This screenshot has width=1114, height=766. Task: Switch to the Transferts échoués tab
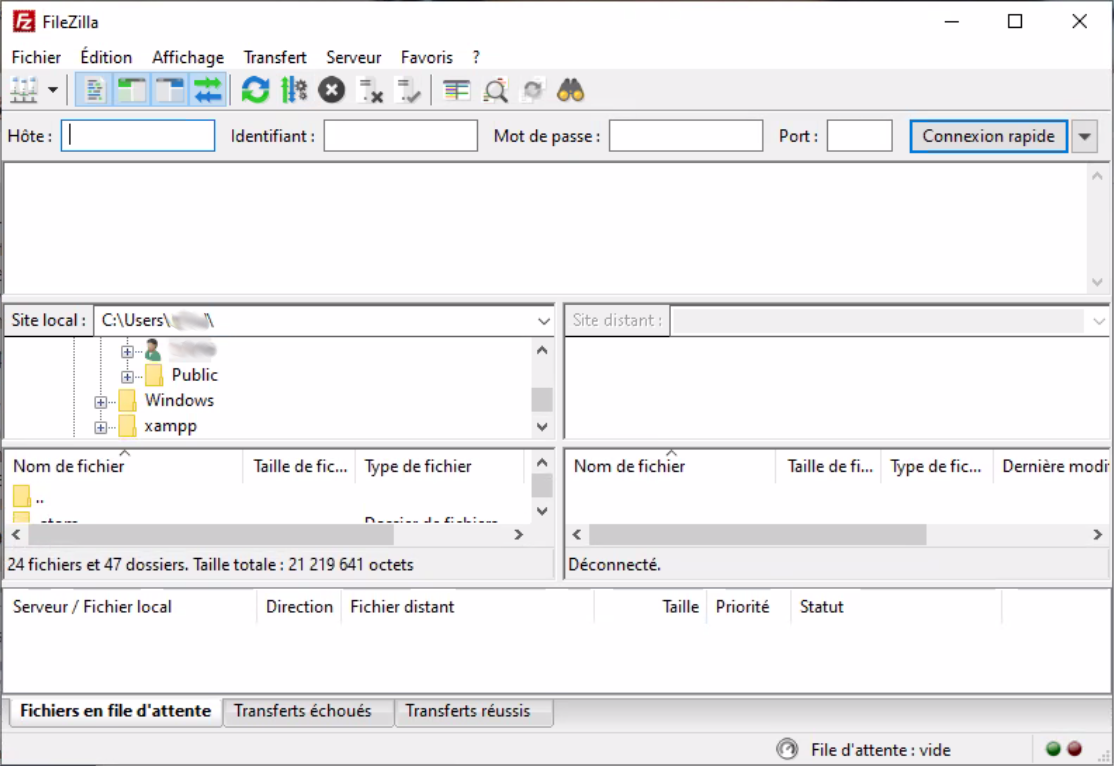[x=308, y=711]
